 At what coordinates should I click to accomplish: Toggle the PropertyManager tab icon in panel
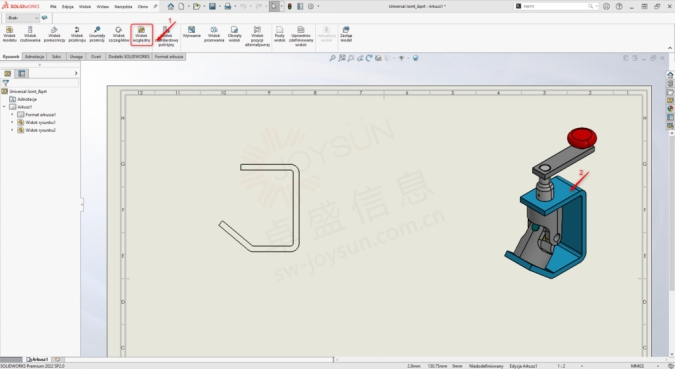[22, 73]
